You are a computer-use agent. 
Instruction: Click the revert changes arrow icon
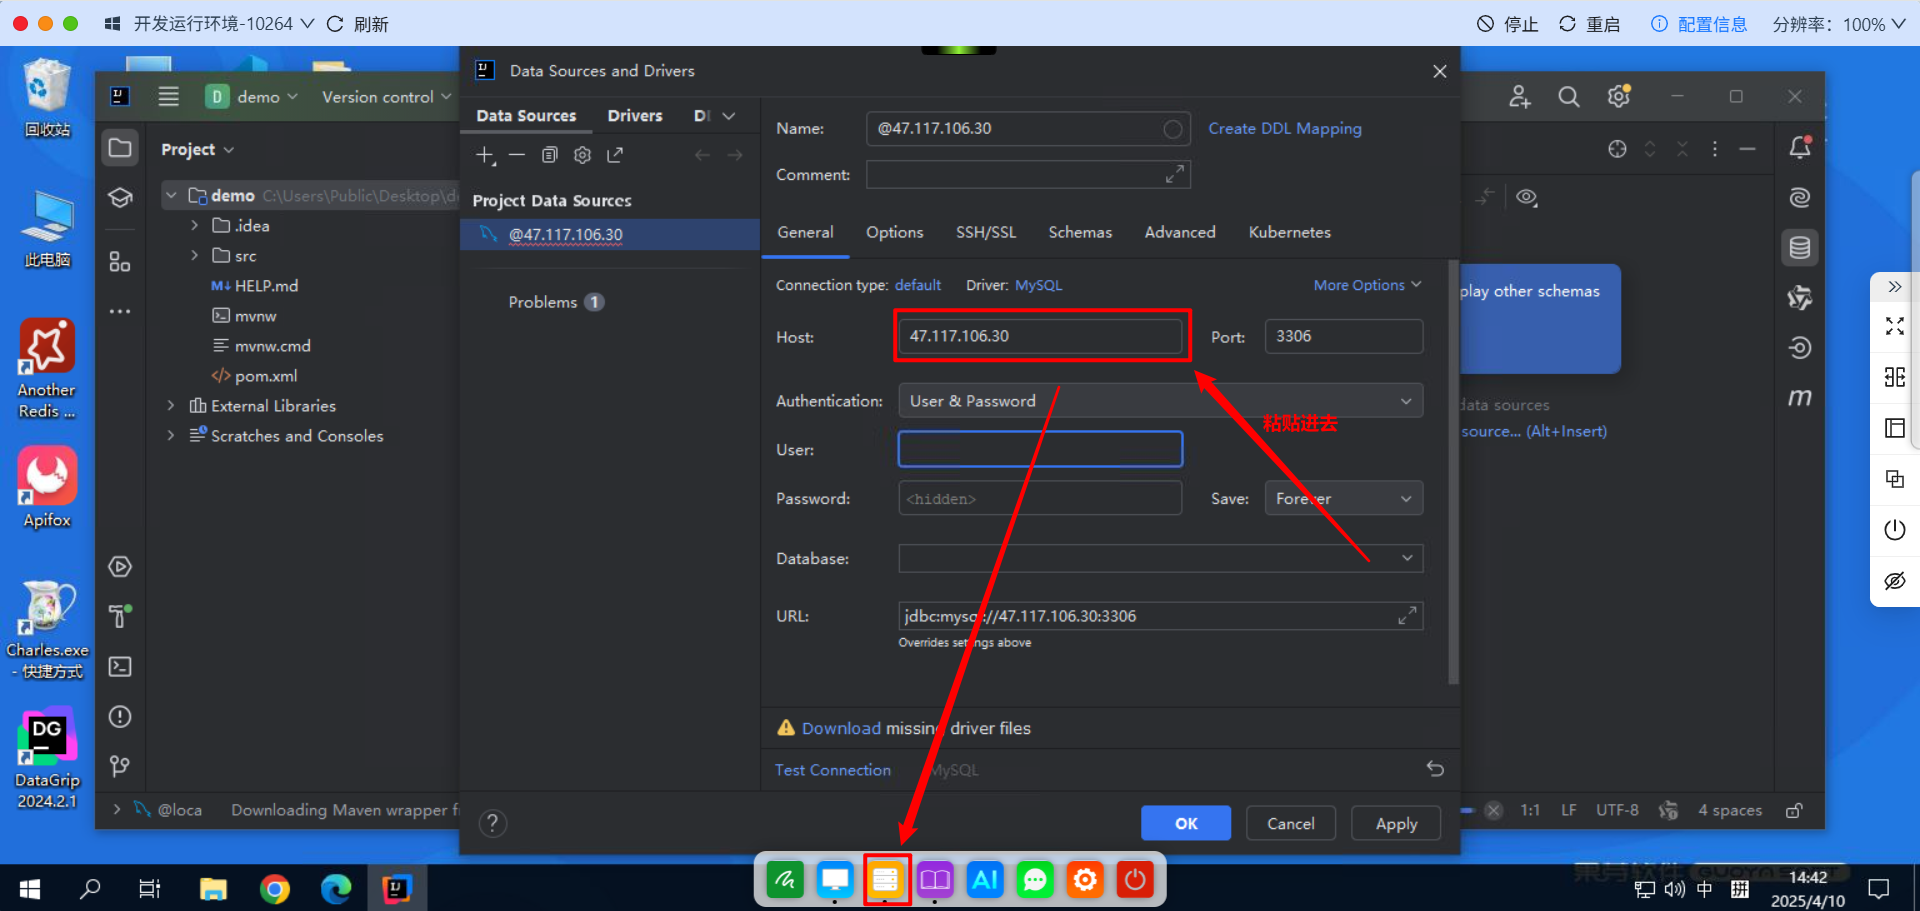coord(1435,769)
